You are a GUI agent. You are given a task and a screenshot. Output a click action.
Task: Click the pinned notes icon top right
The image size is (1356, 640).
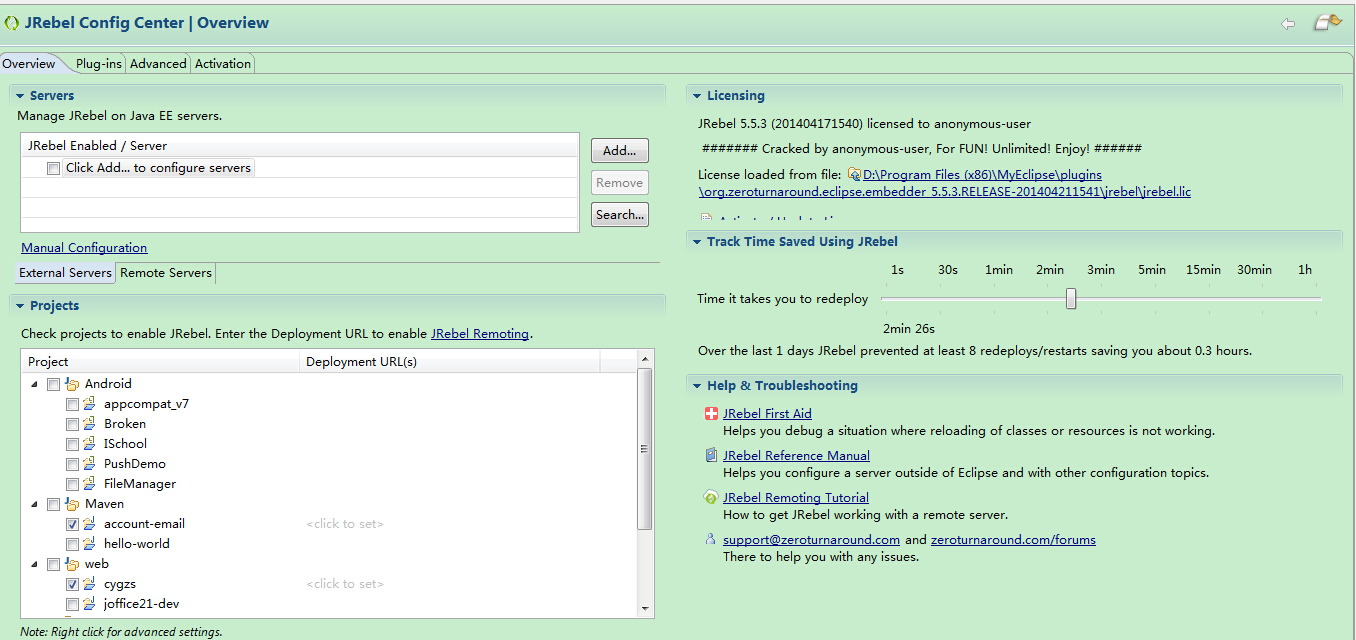tap(1327, 22)
